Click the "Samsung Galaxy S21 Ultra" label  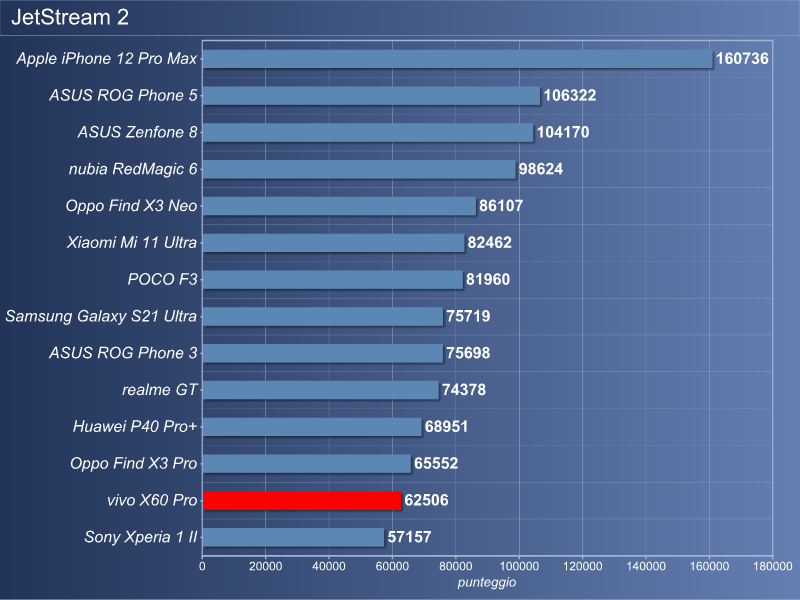point(101,316)
